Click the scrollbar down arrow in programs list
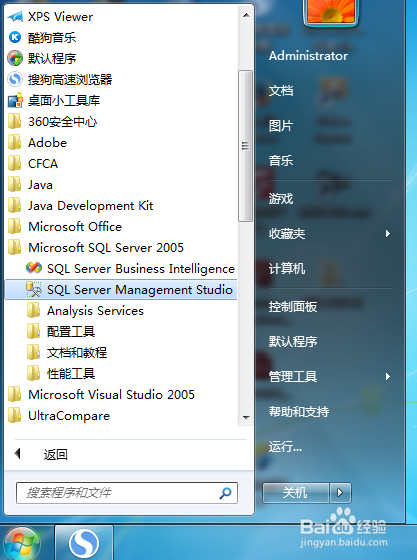This screenshot has height=560, width=417. 246,417
